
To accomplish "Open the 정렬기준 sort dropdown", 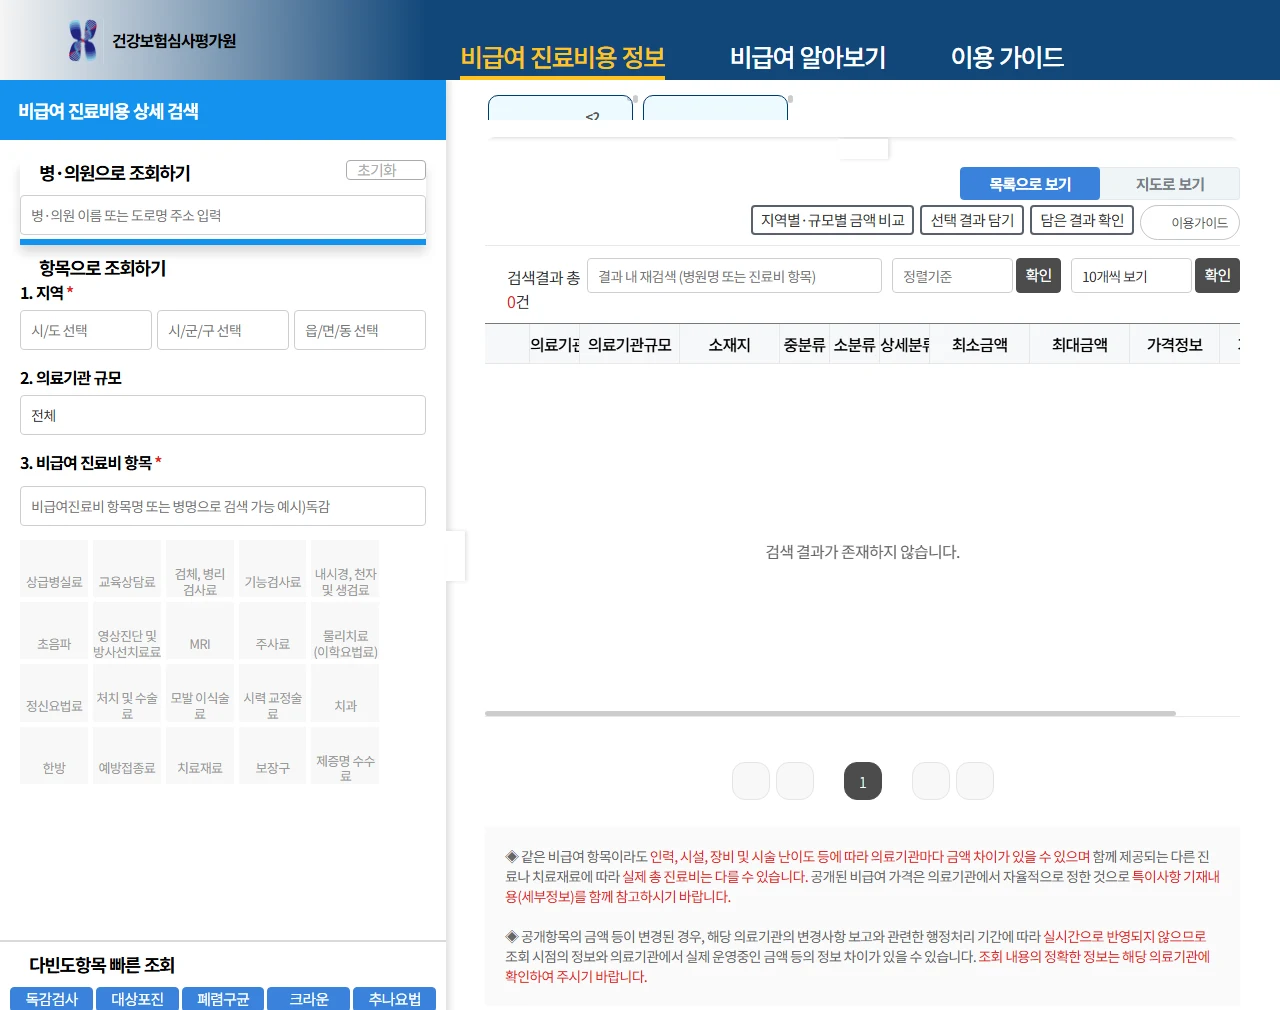I will point(952,276).
